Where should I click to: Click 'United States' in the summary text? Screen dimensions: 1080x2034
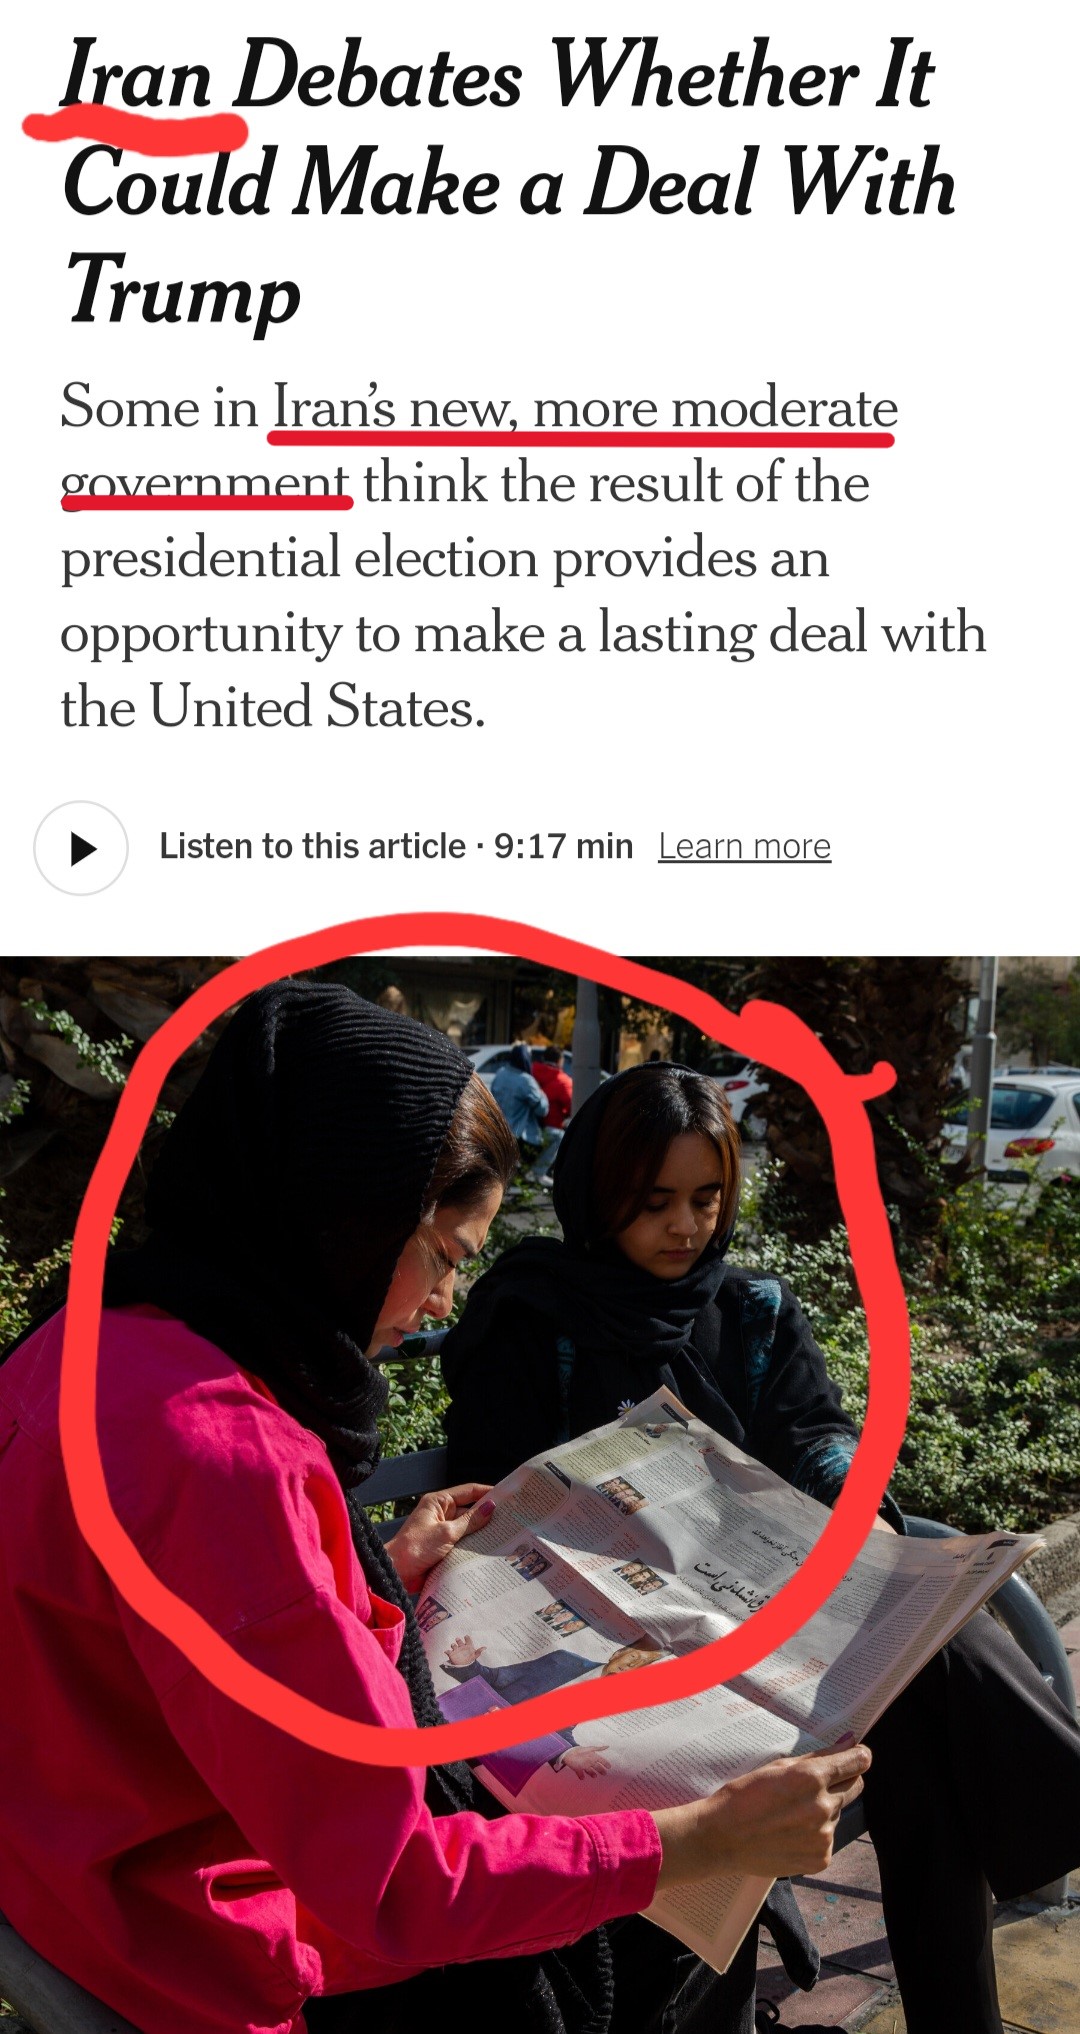317,707
